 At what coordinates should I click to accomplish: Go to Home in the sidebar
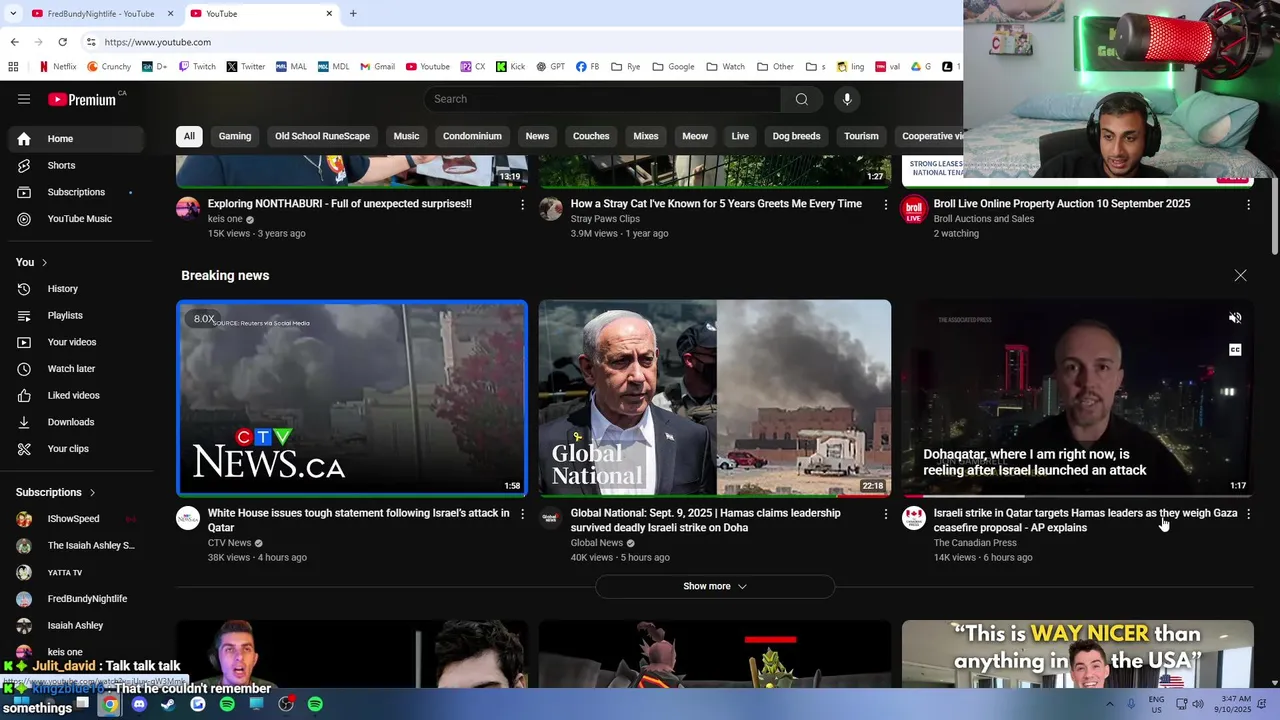point(76,139)
